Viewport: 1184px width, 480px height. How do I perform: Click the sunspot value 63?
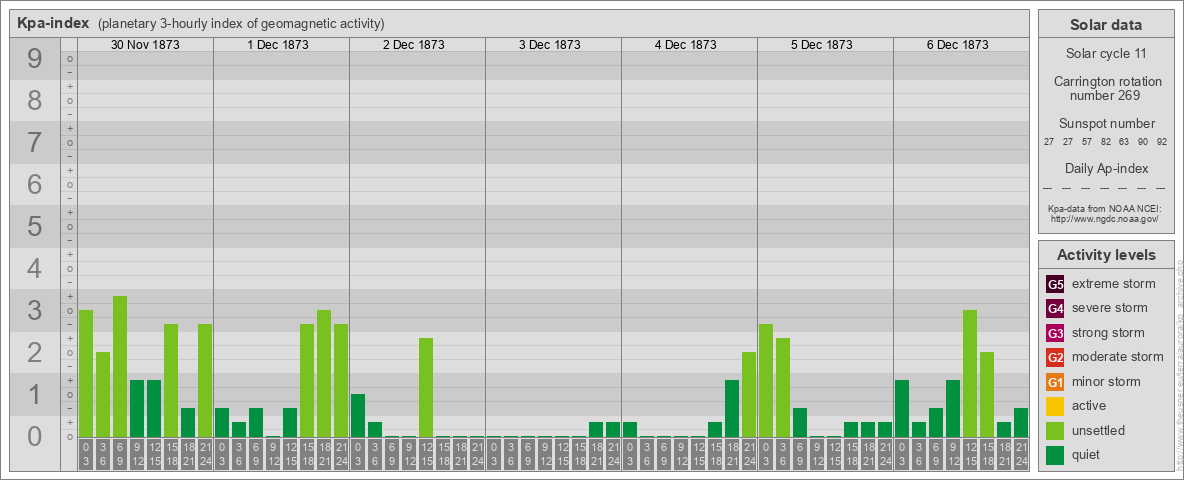coord(1124,142)
